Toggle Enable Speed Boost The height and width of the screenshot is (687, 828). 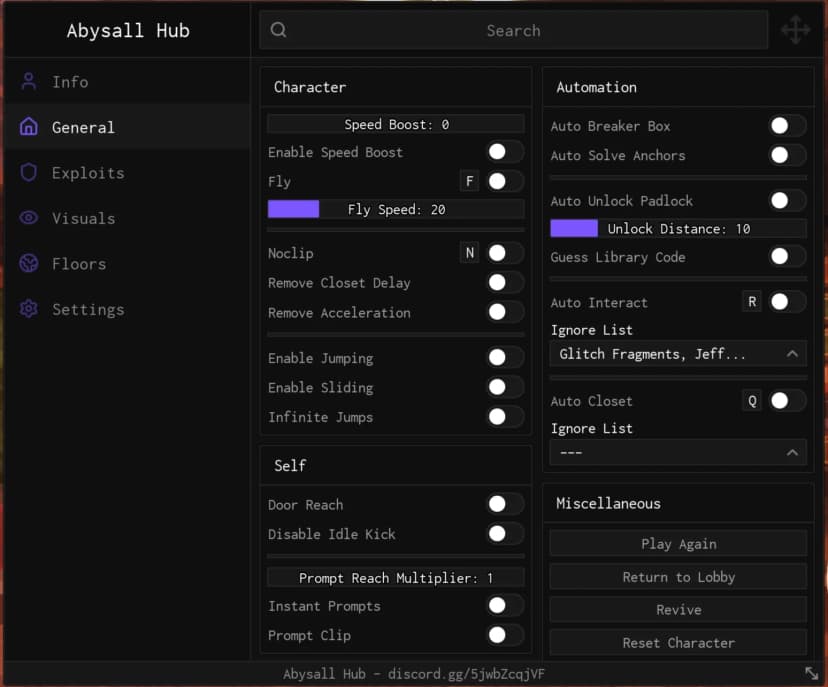coord(505,152)
